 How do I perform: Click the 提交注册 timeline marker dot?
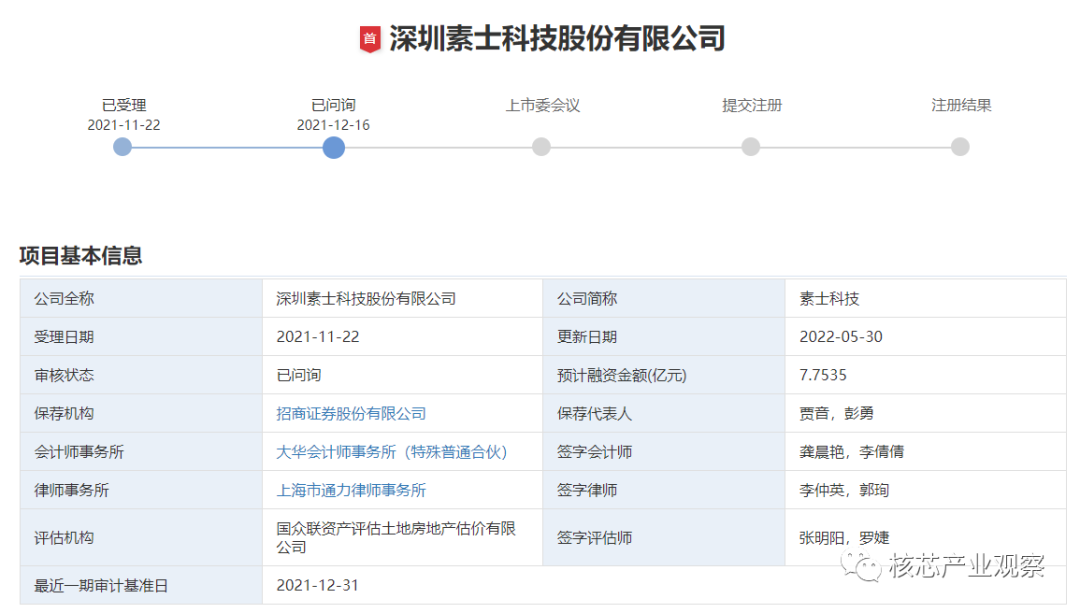751,147
